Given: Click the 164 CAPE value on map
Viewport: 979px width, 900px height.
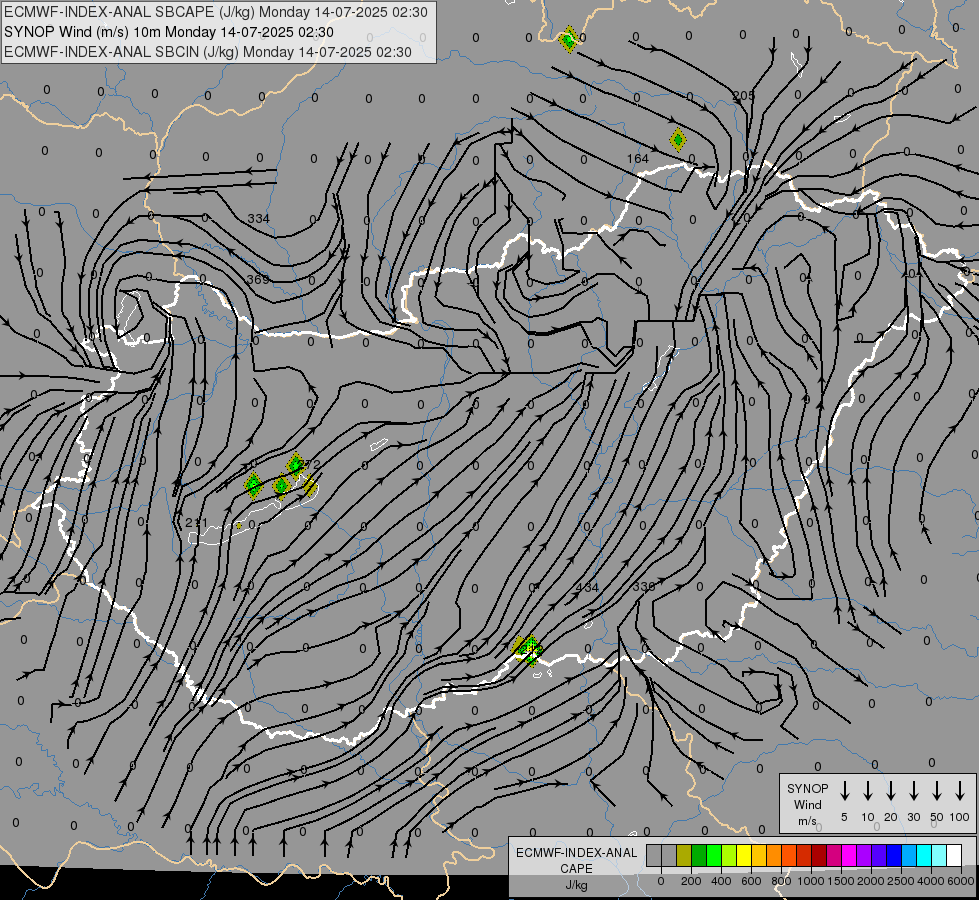Looking at the screenshot, I should point(637,159).
